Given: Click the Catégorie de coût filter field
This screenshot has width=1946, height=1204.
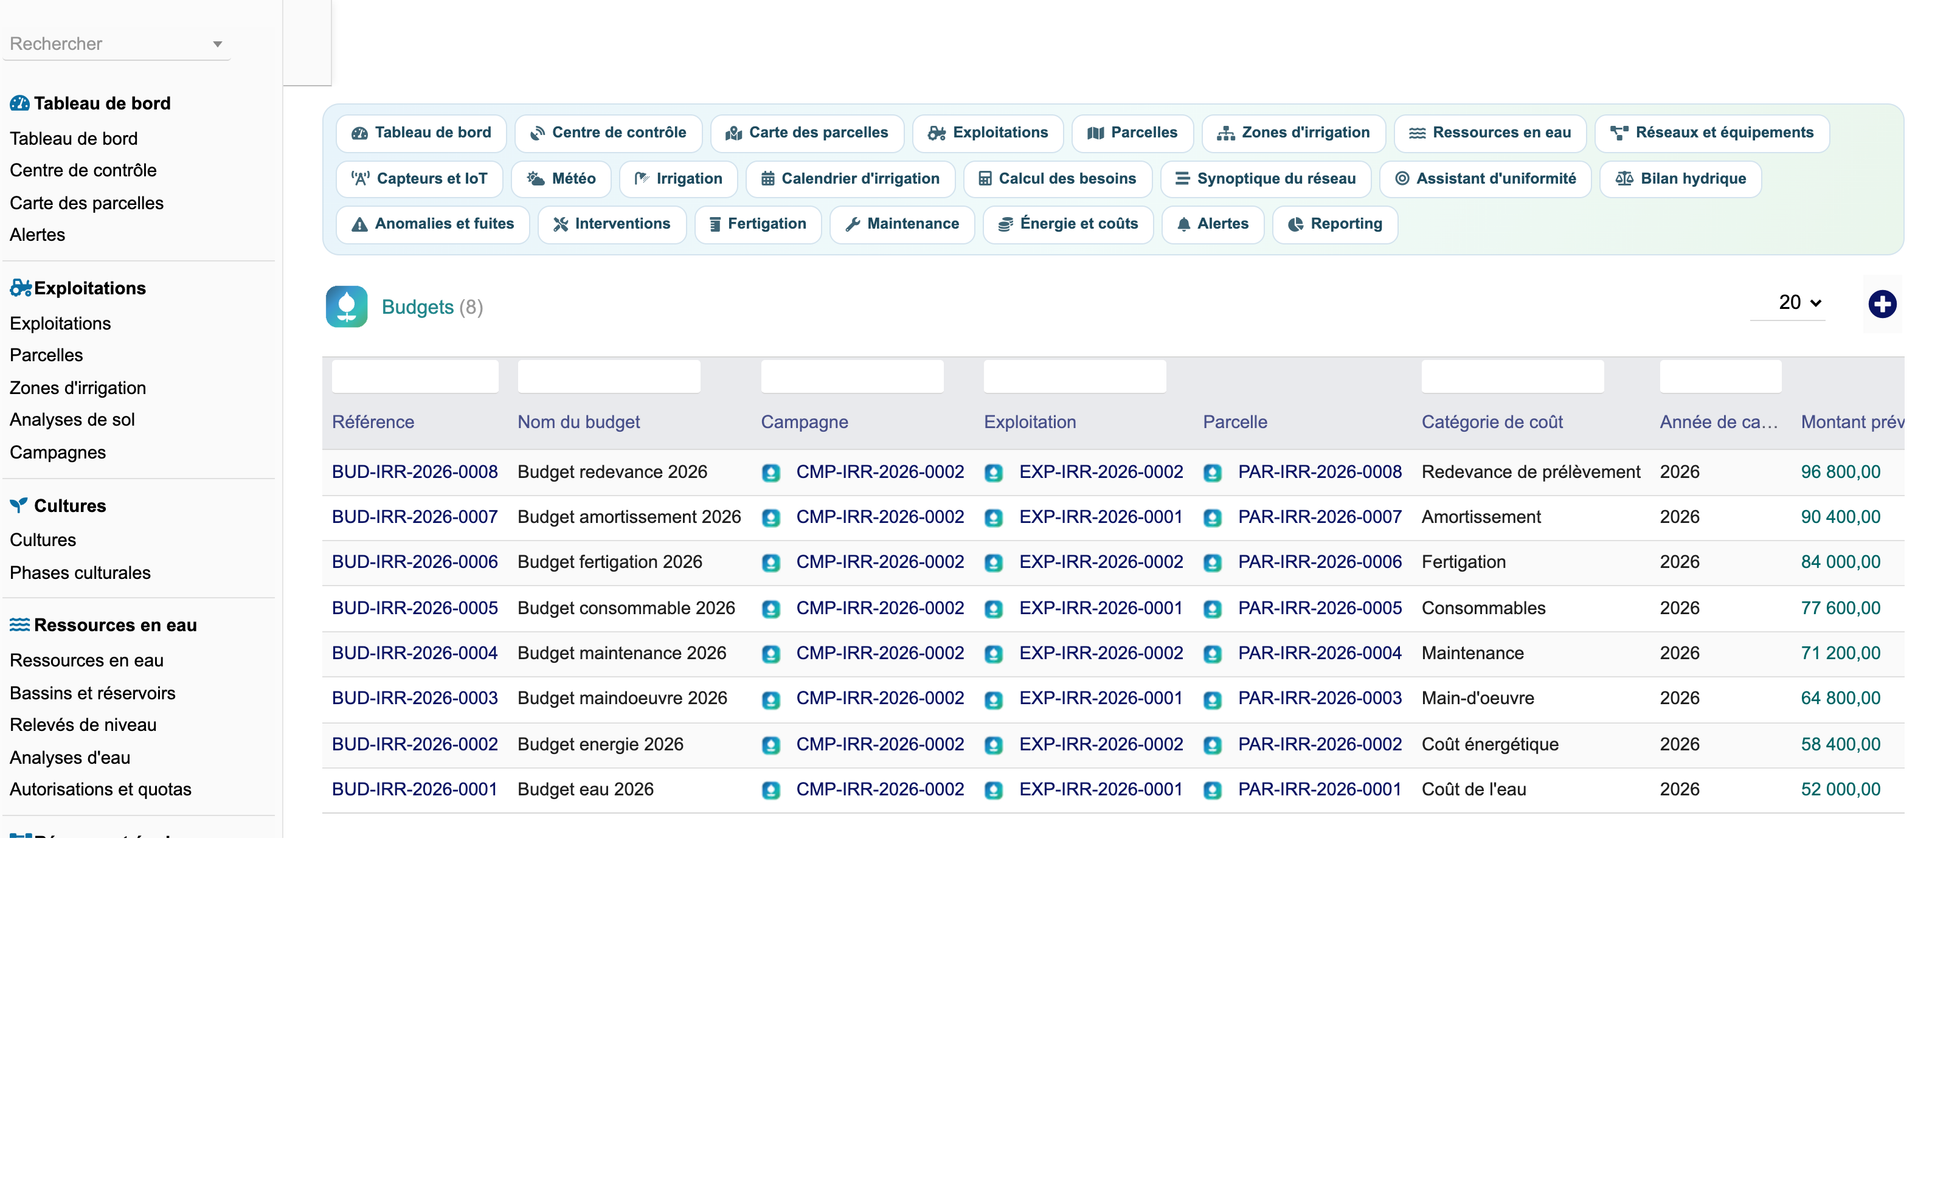Looking at the screenshot, I should [1513, 376].
